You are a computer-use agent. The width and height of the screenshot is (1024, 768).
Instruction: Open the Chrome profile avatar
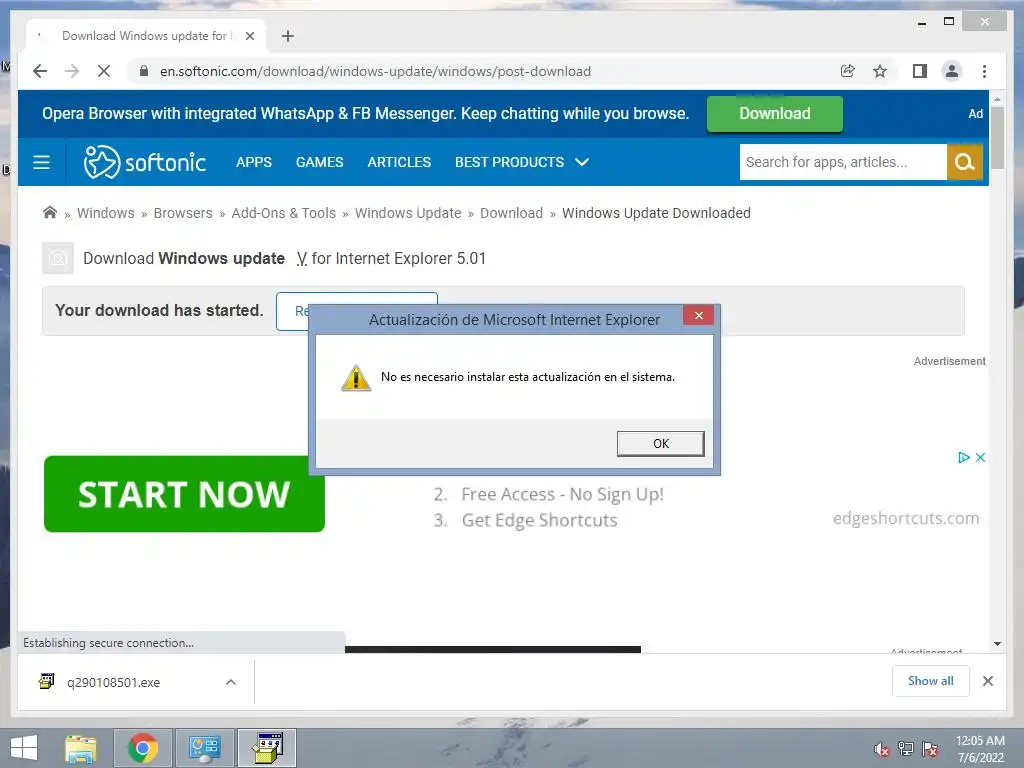(x=952, y=71)
